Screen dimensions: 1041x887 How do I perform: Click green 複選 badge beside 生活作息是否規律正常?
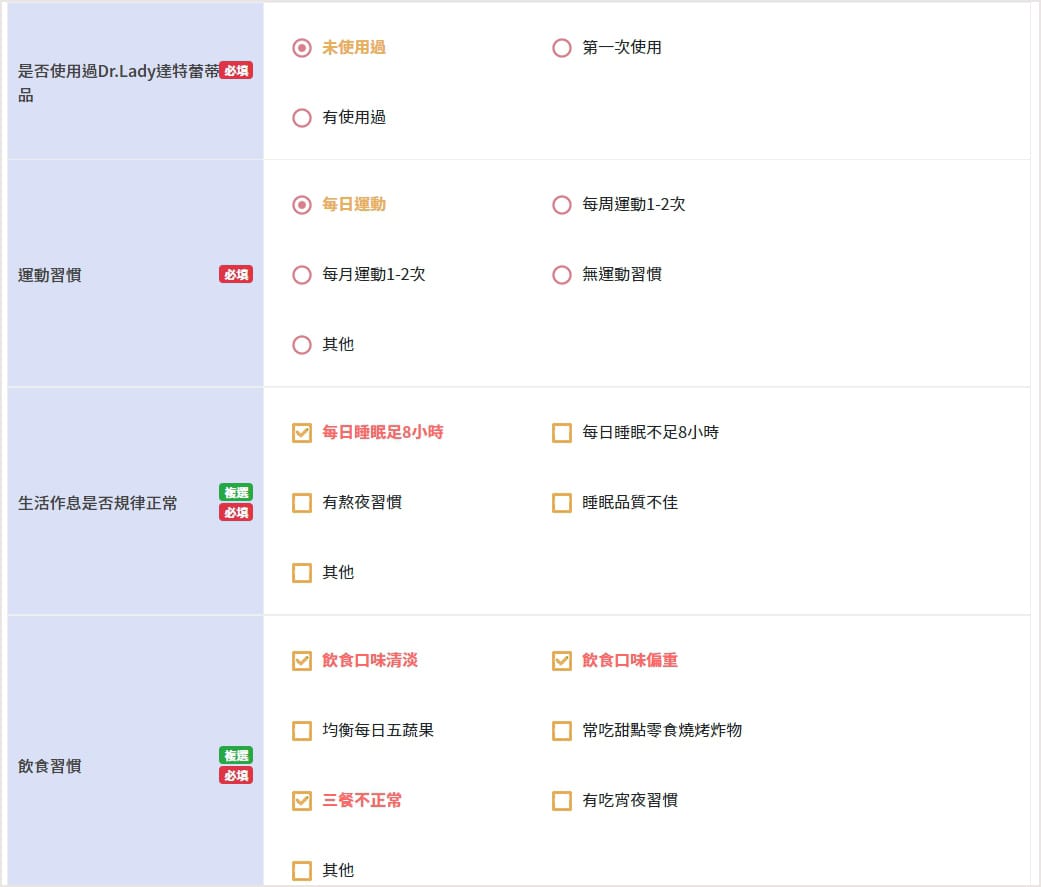pos(236,492)
